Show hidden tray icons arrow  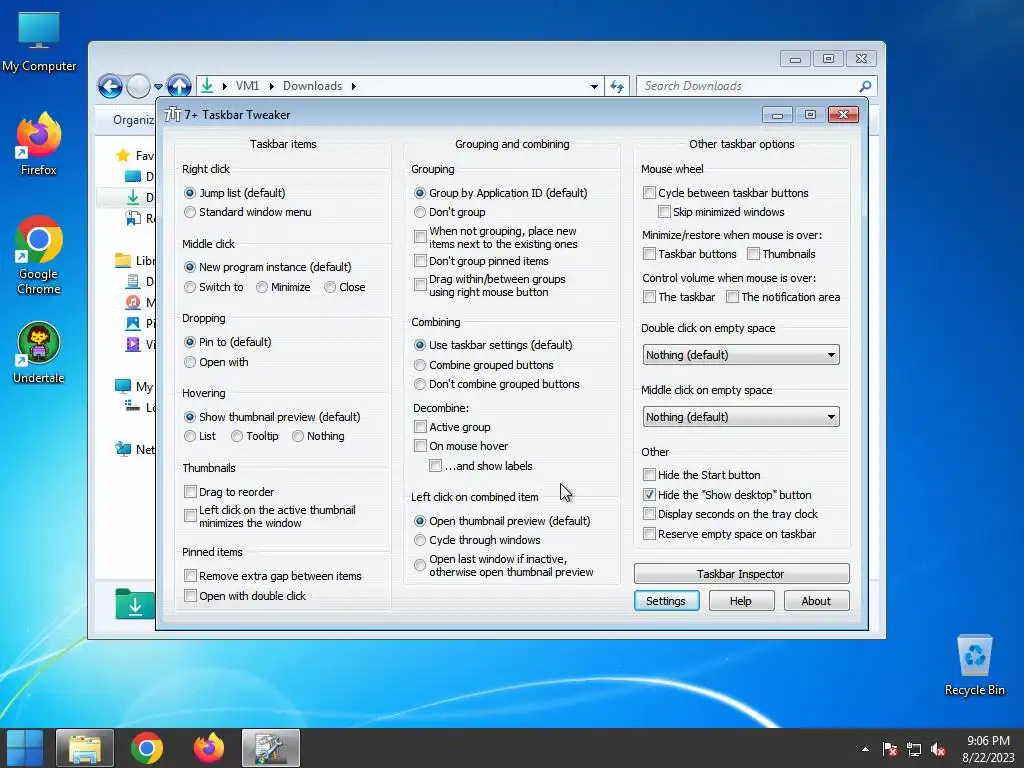[x=865, y=749]
